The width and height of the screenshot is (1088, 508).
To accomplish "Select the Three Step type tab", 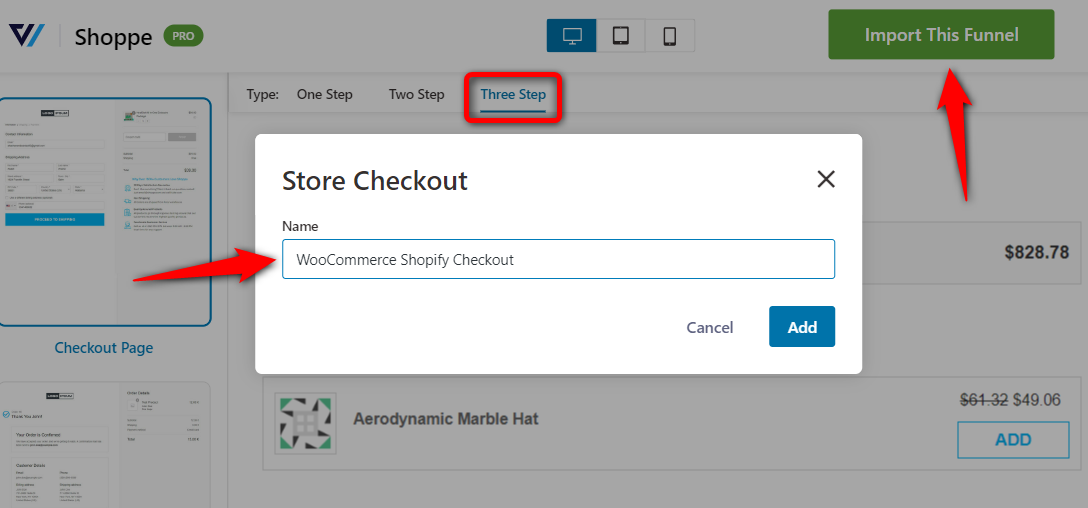I will coord(513,96).
